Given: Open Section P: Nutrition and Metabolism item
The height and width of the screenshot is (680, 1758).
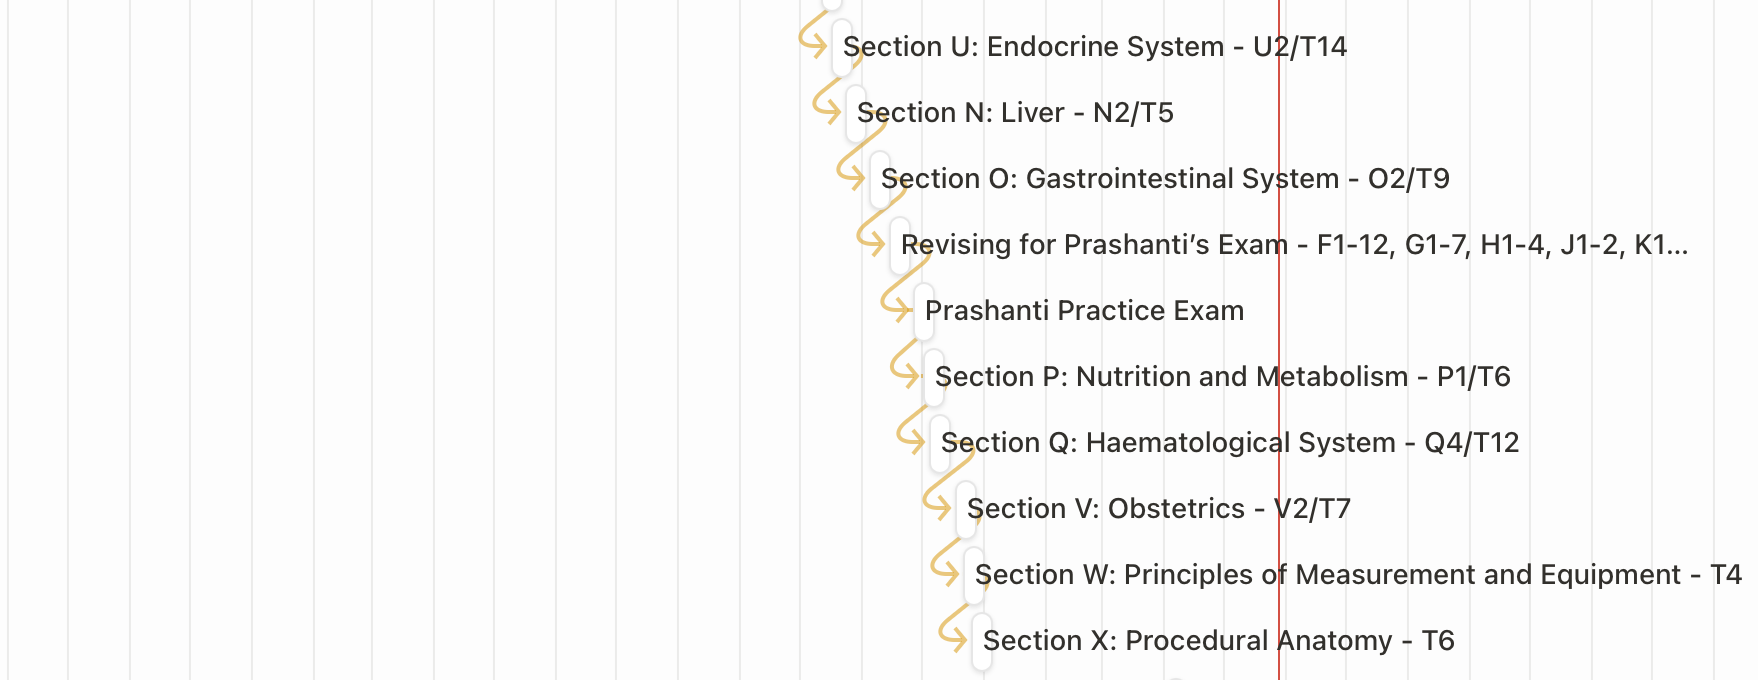Looking at the screenshot, I should tap(1222, 377).
